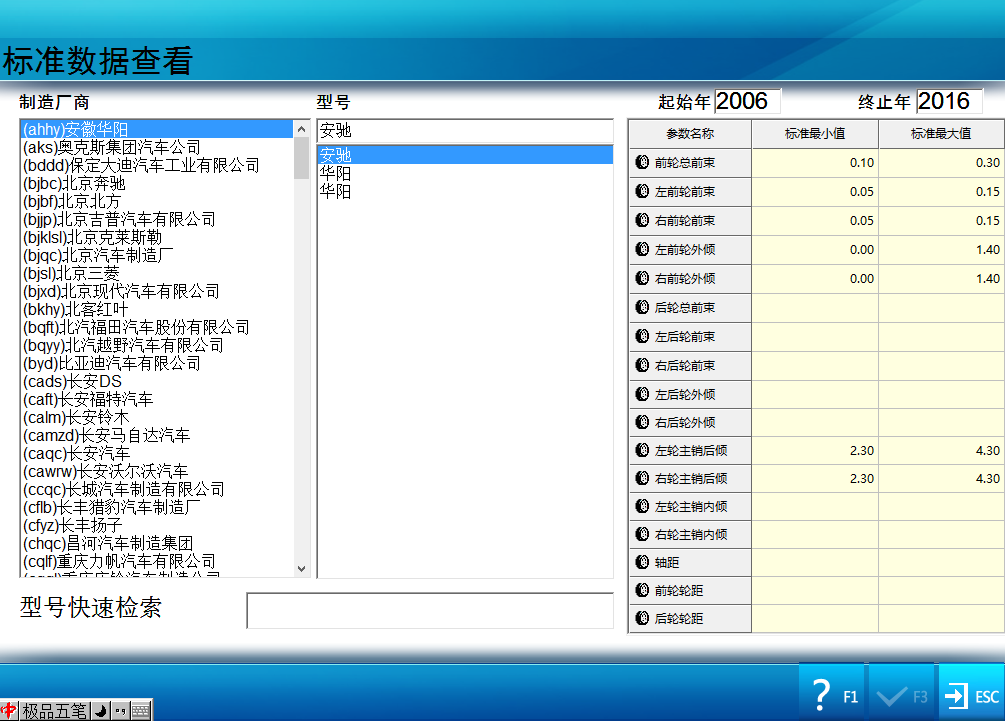Click the tire icon beside 左轮主销后倾

(x=643, y=451)
